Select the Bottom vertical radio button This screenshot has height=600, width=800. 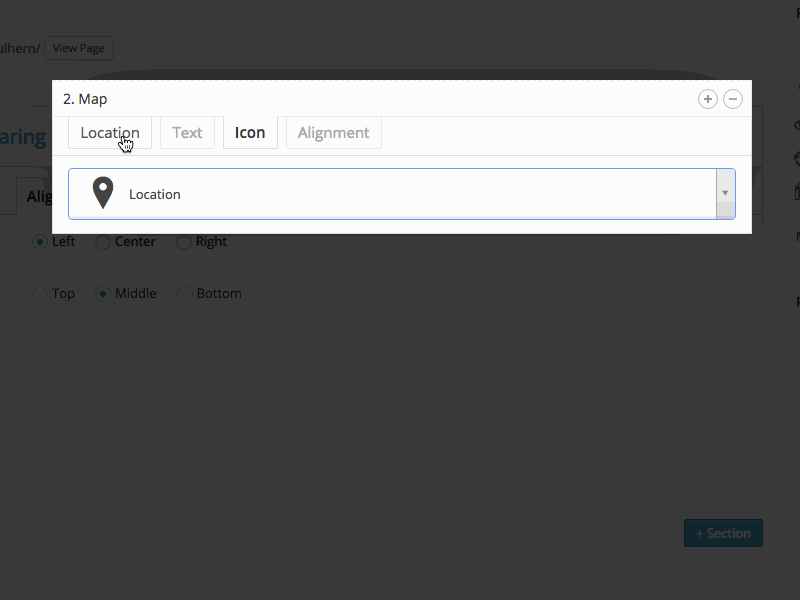[184, 294]
